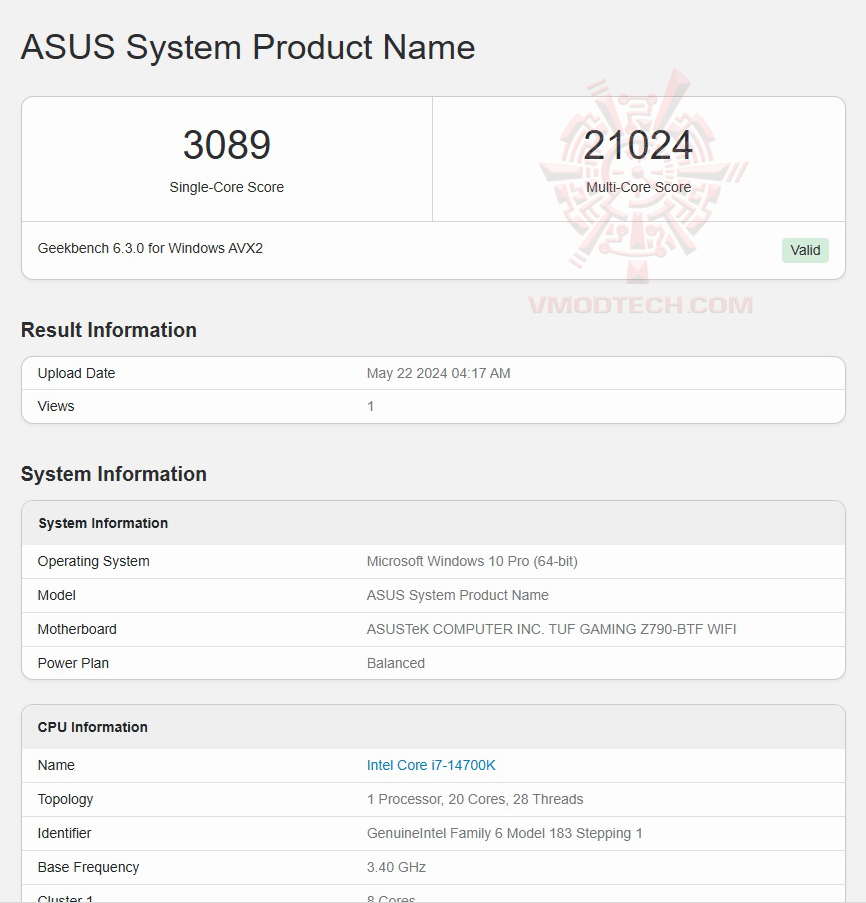Click the May 22 2024 upload date value

438,373
